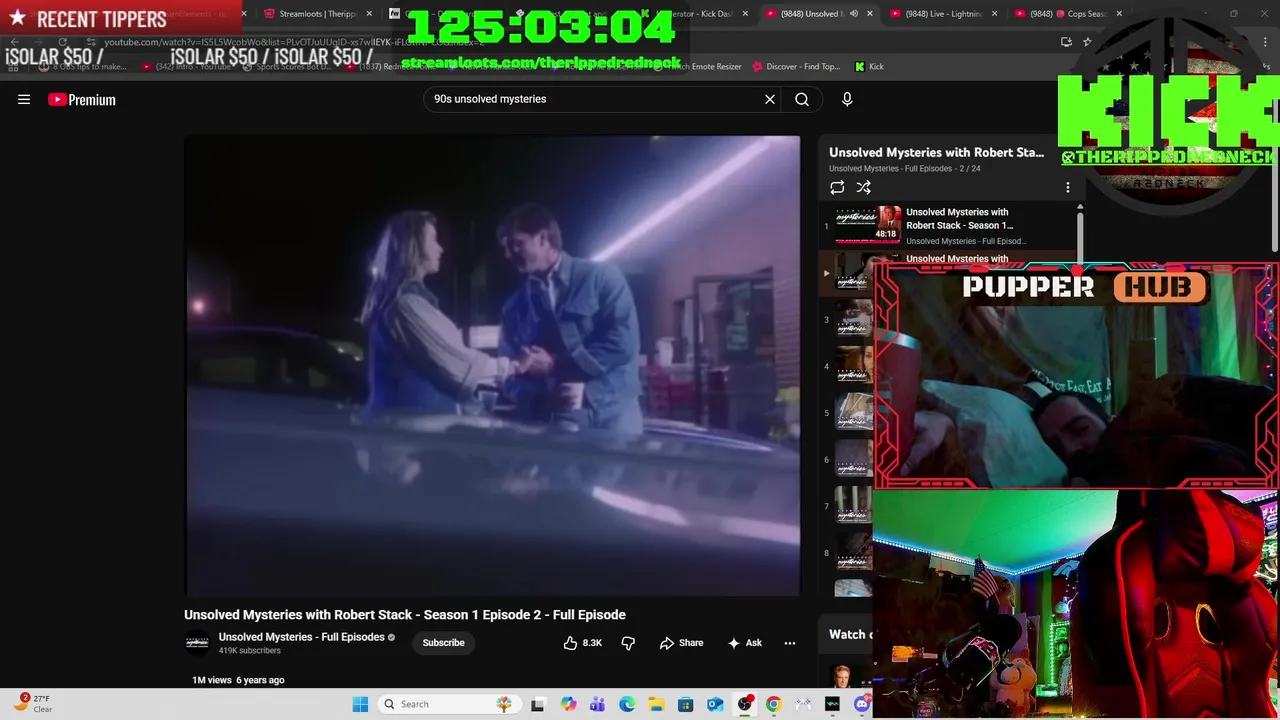Select playlist item number 3 thumbnail
This screenshot has width=1280, height=720.
pos(853,319)
